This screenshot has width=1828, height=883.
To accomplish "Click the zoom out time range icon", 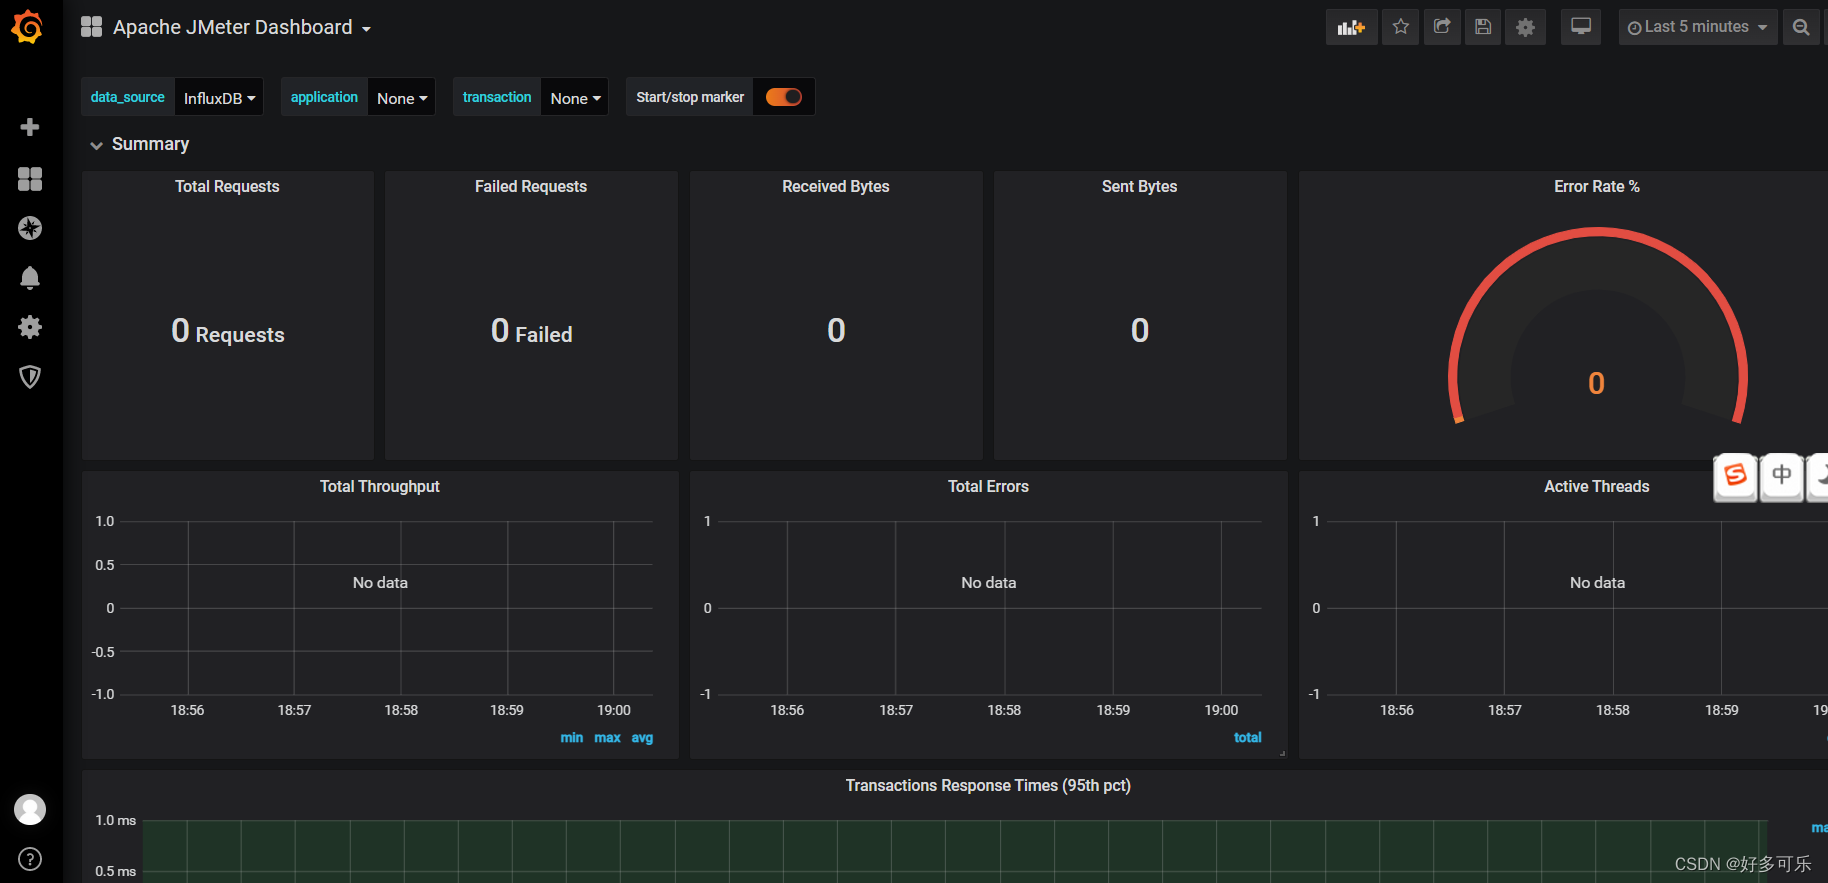I will (1801, 27).
